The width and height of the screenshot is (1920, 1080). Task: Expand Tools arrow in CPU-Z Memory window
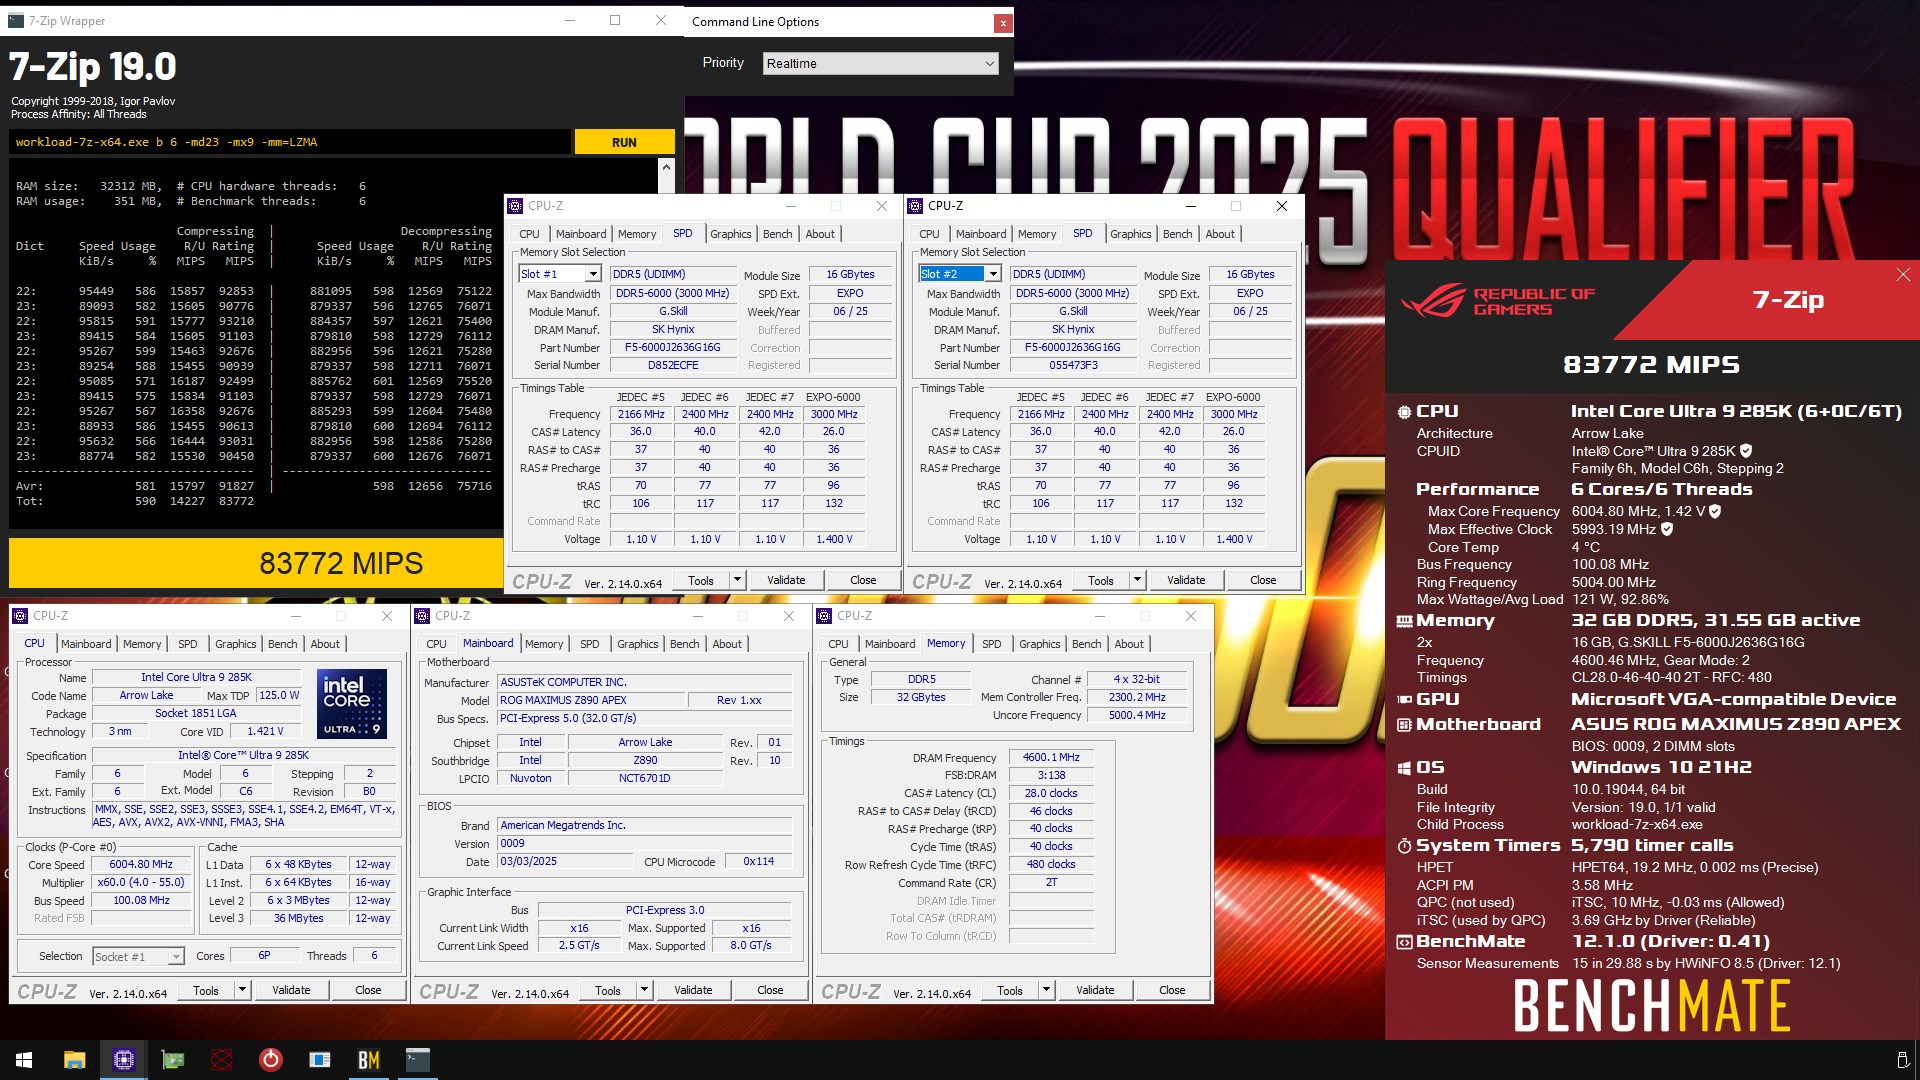(x=1046, y=990)
